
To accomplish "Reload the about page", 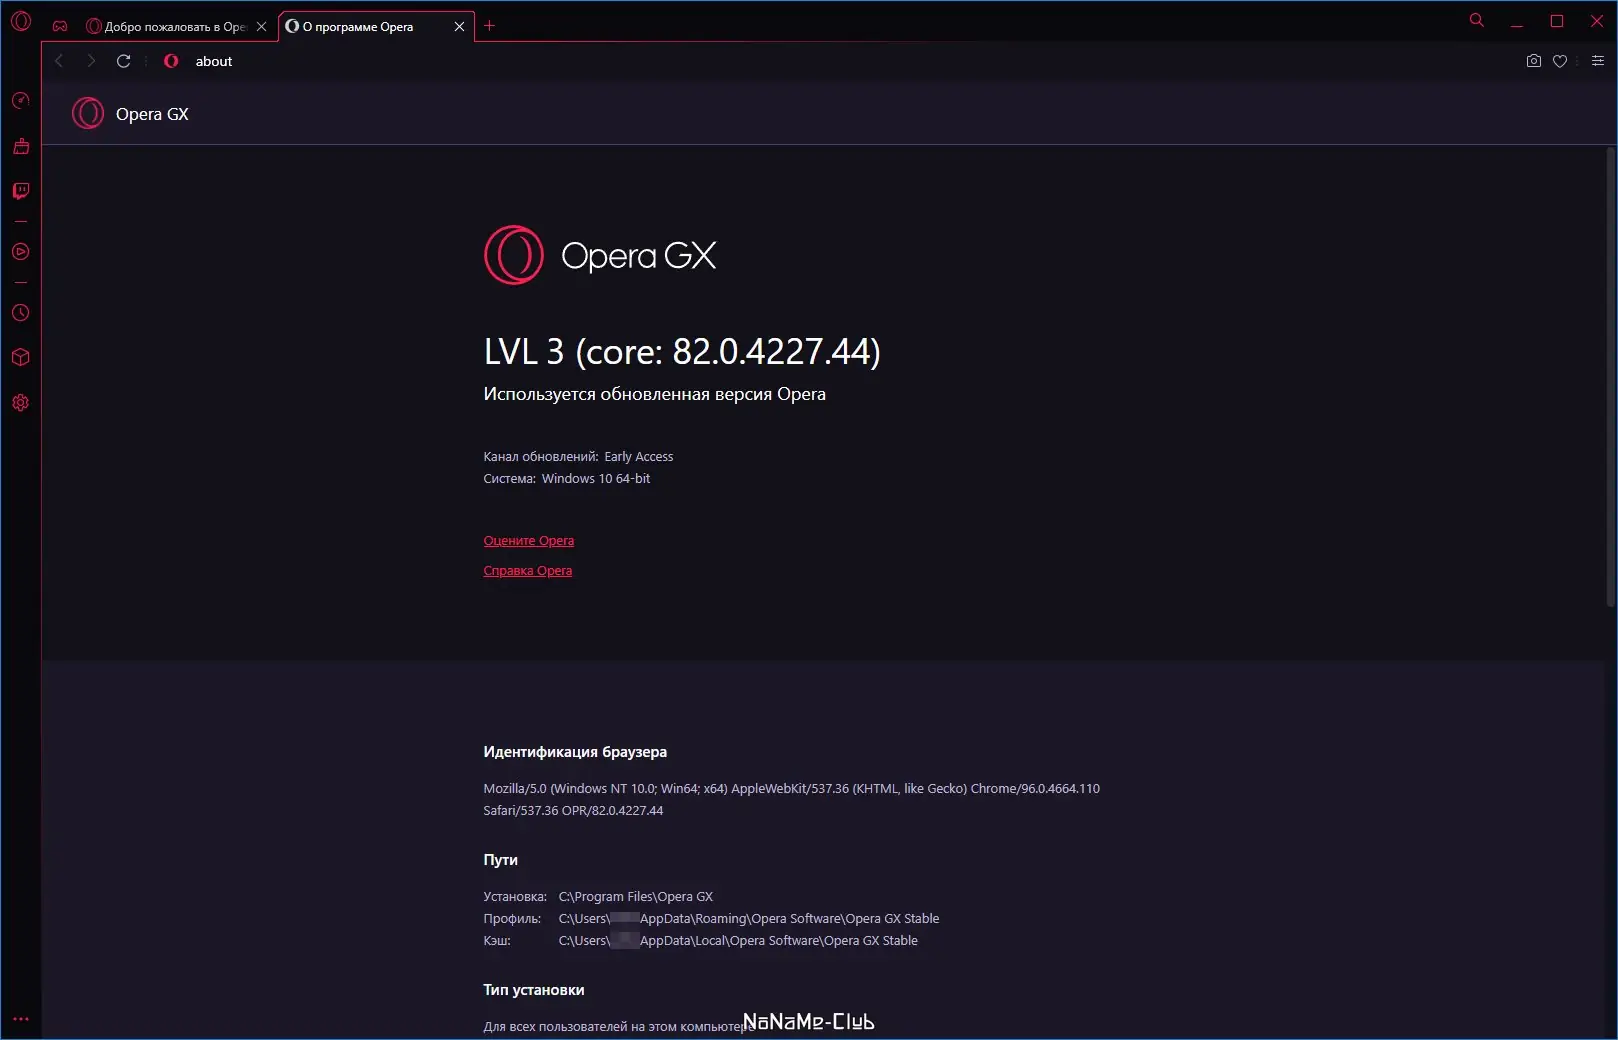I will (x=123, y=61).
